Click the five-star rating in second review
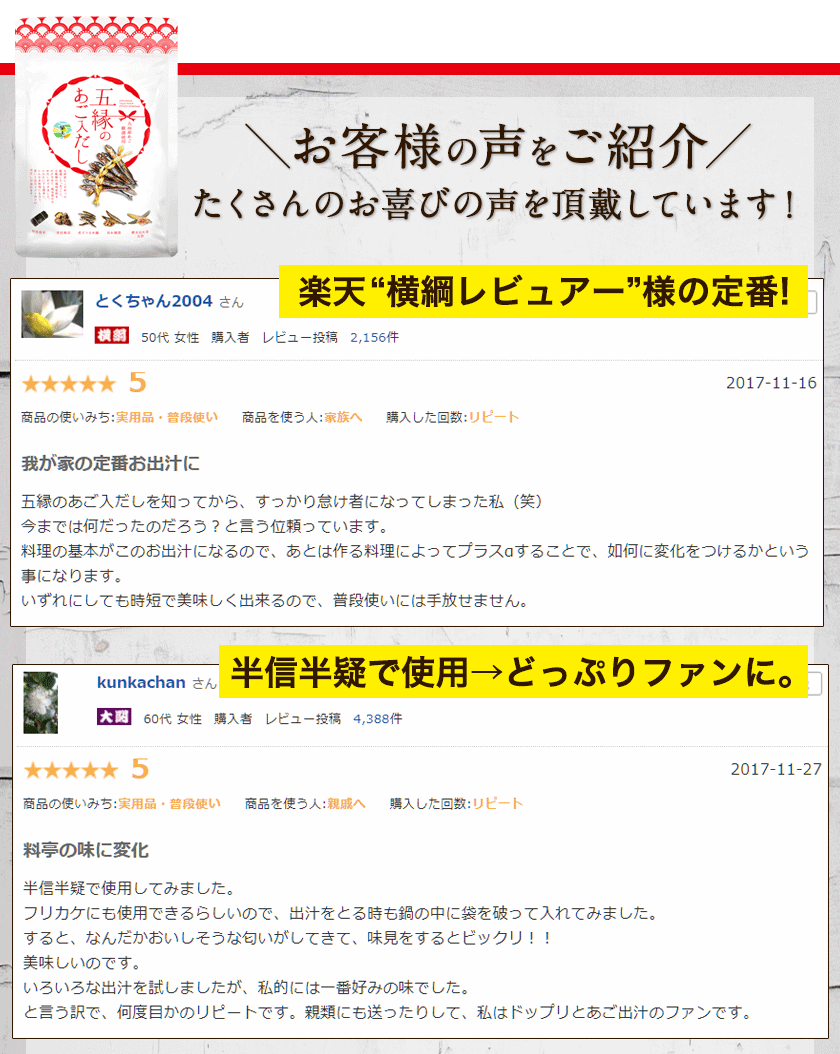Image resolution: width=840 pixels, height=1054 pixels. tap(71, 770)
